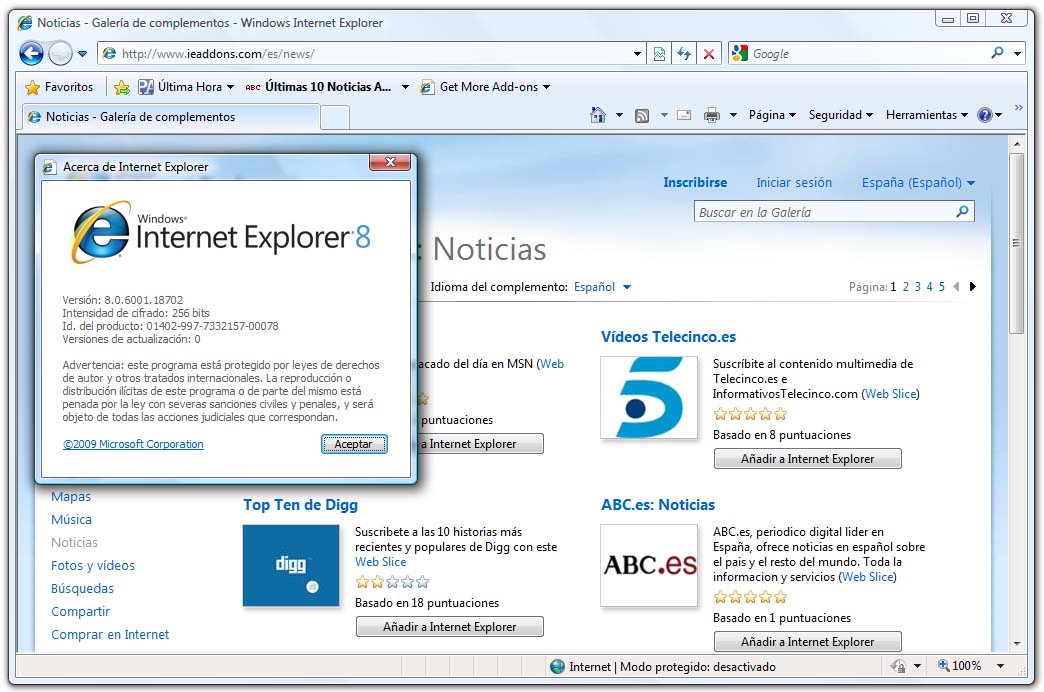Add ABC.es Noticias to Internet Explorer
The image size is (1044, 692).
[808, 641]
